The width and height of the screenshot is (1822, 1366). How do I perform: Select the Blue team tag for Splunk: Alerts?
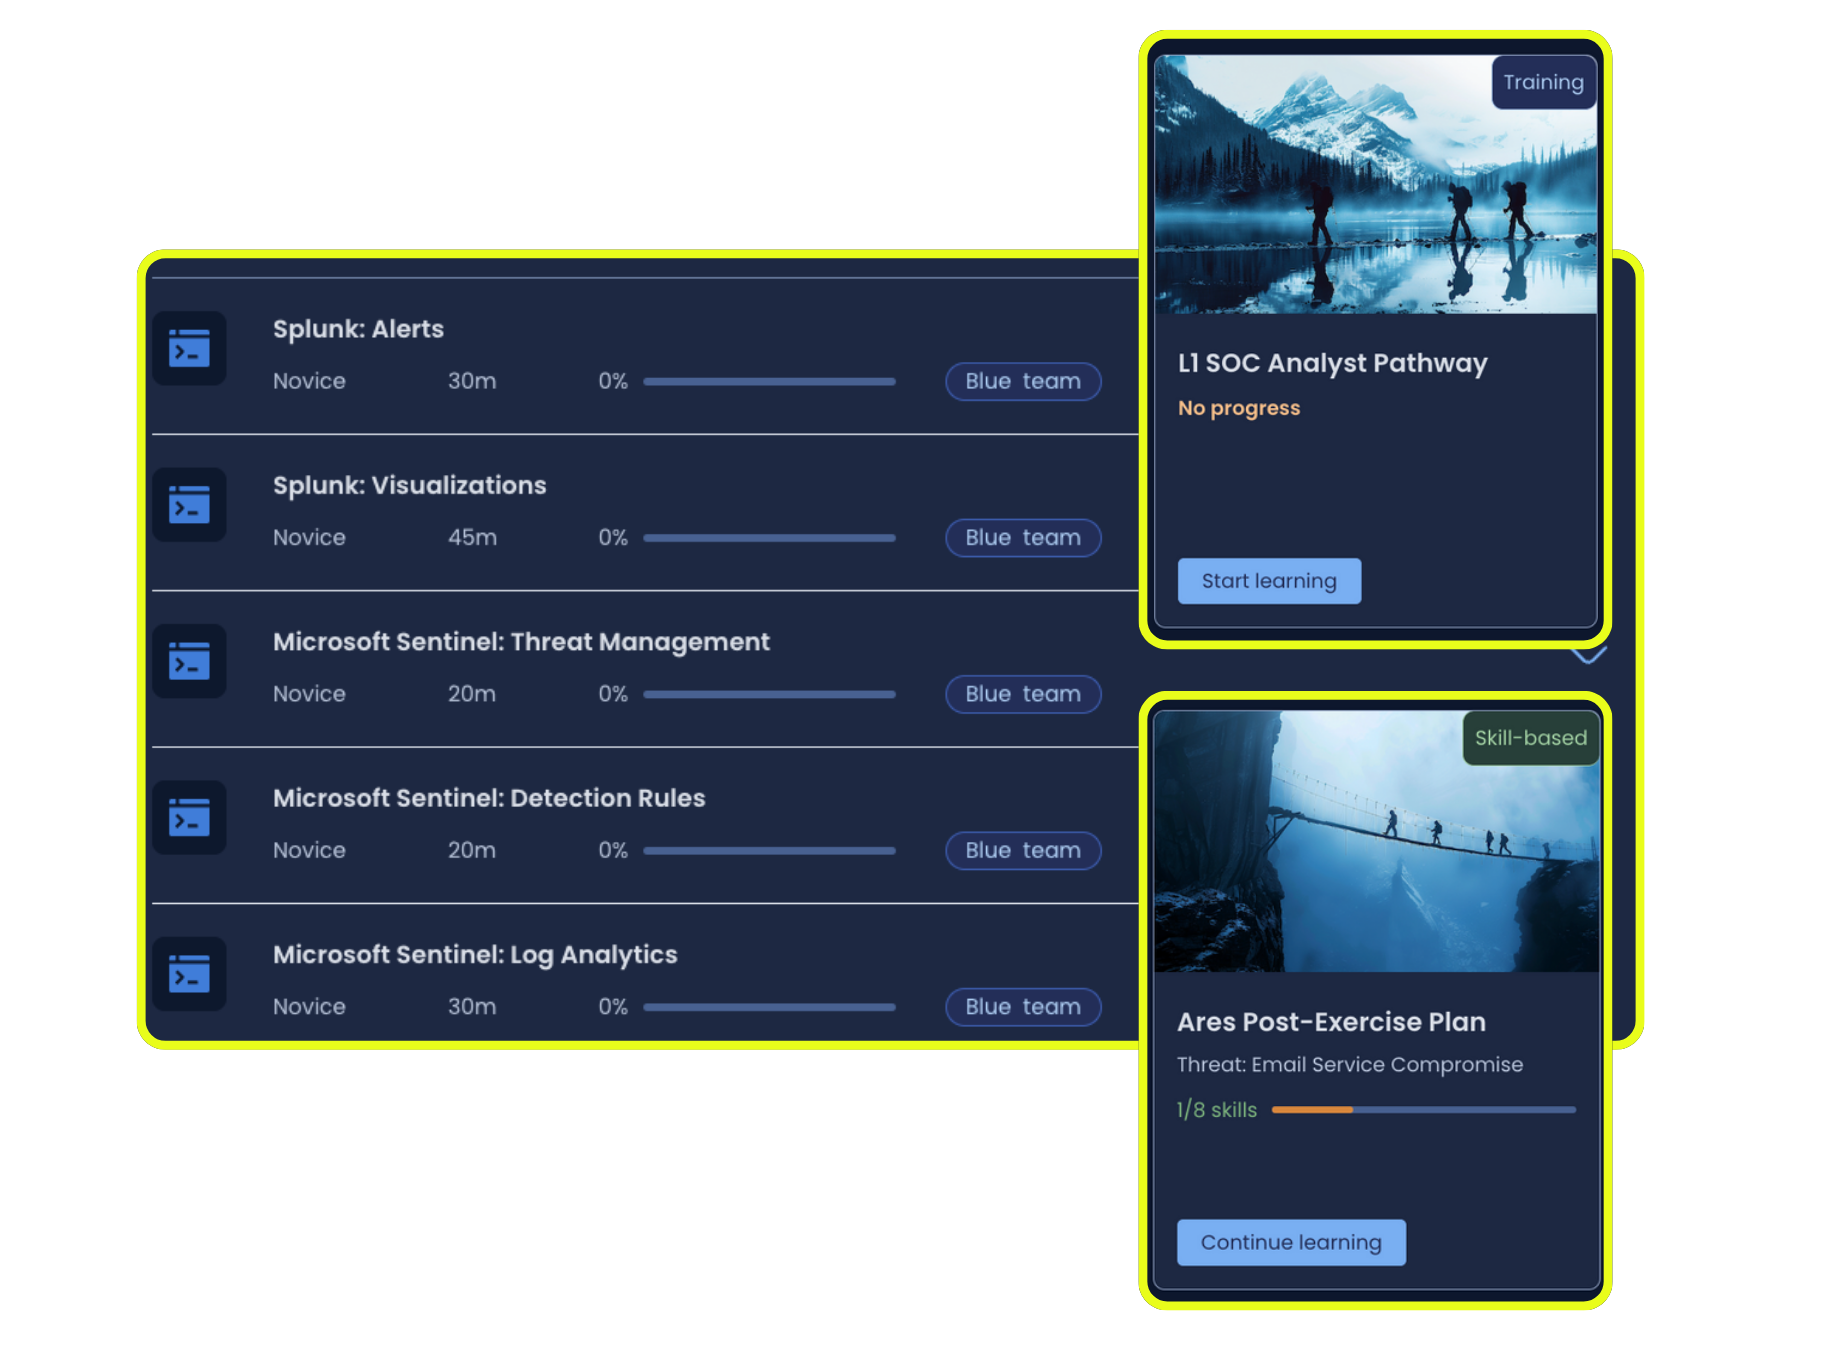point(1022,381)
